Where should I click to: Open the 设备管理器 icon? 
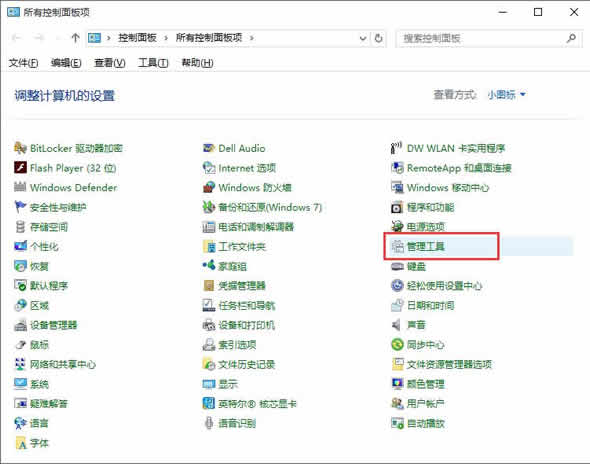20,325
